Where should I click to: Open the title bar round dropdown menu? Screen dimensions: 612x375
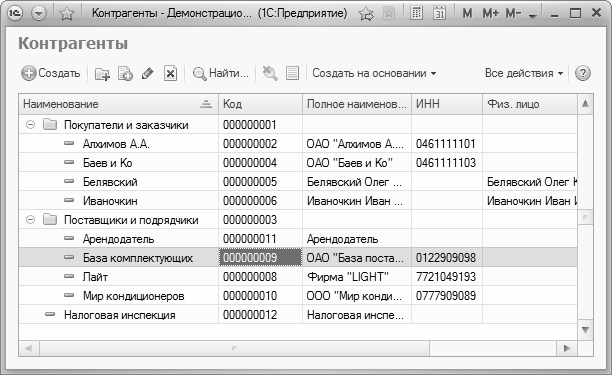tap(39, 14)
